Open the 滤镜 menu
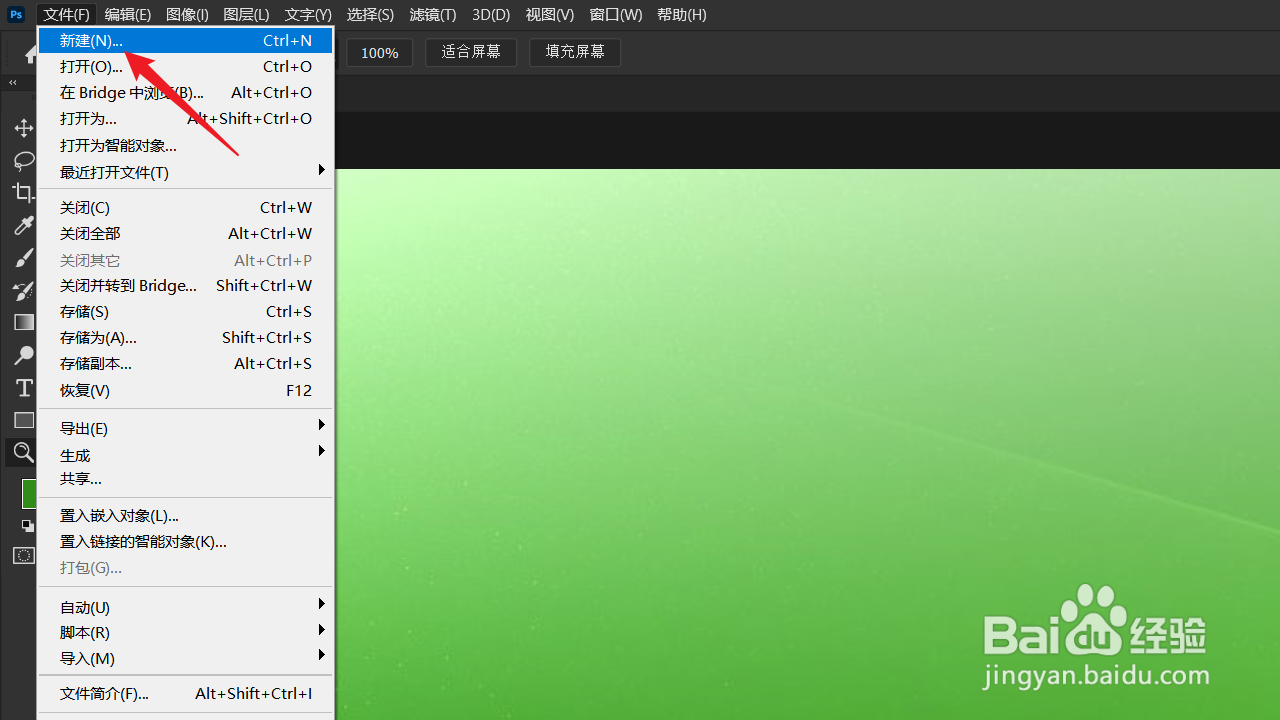1280x720 pixels. click(x=432, y=14)
